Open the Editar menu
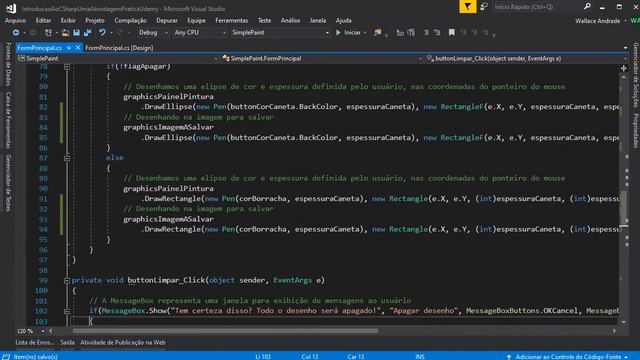The image size is (640, 360). click(x=43, y=20)
